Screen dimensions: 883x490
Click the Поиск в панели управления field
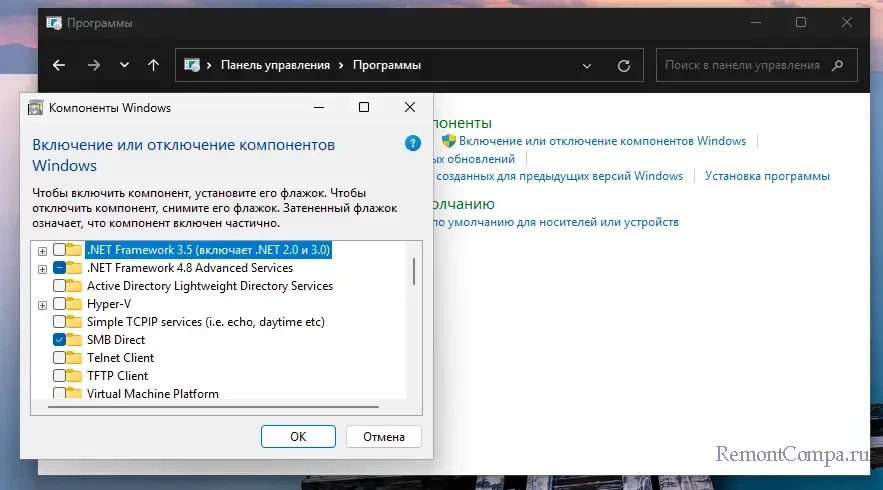click(756, 65)
